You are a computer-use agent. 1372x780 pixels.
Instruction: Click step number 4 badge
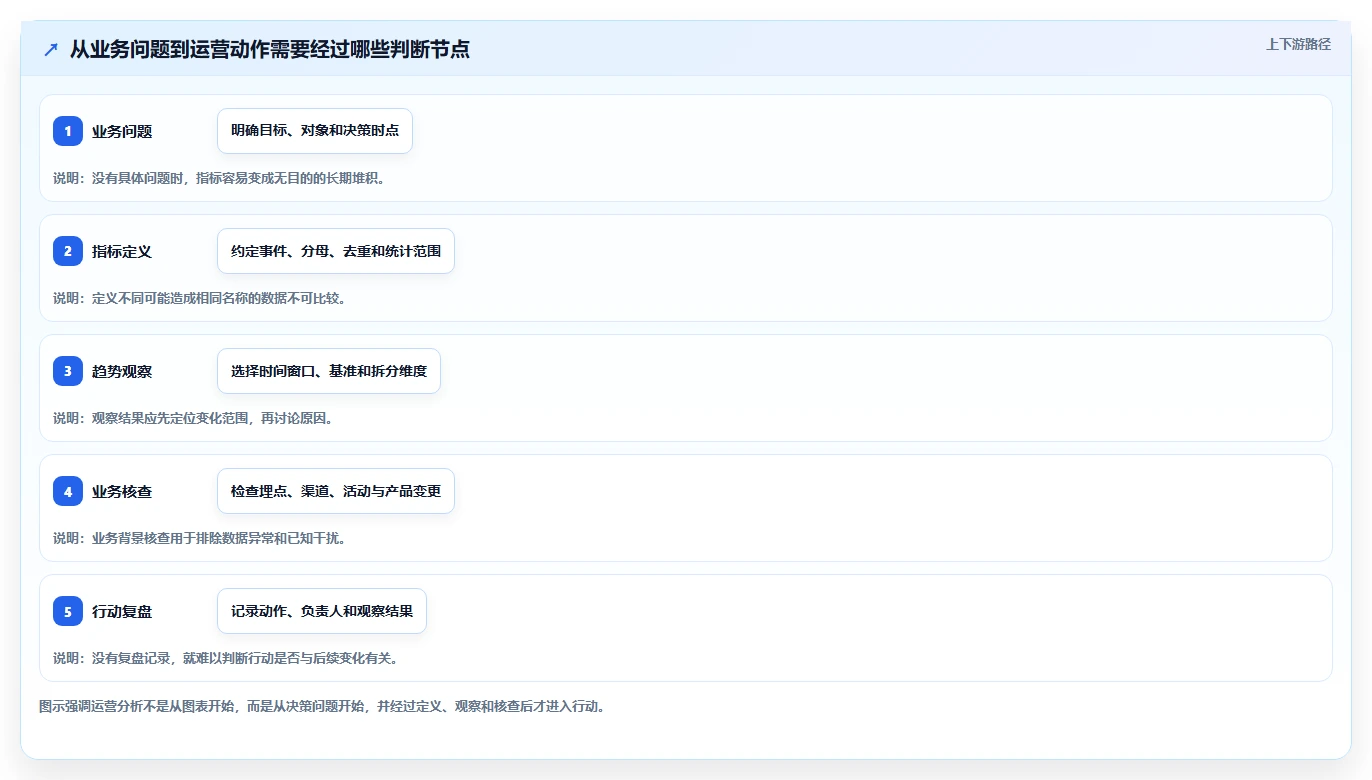68,491
